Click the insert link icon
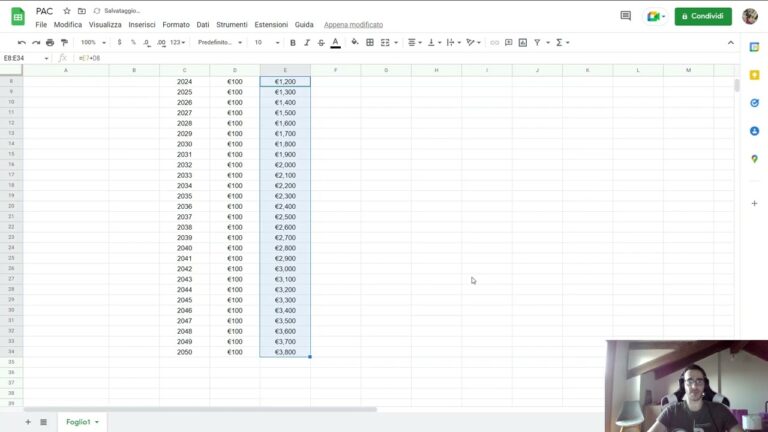Screen dimensions: 768x432 (494, 43)
